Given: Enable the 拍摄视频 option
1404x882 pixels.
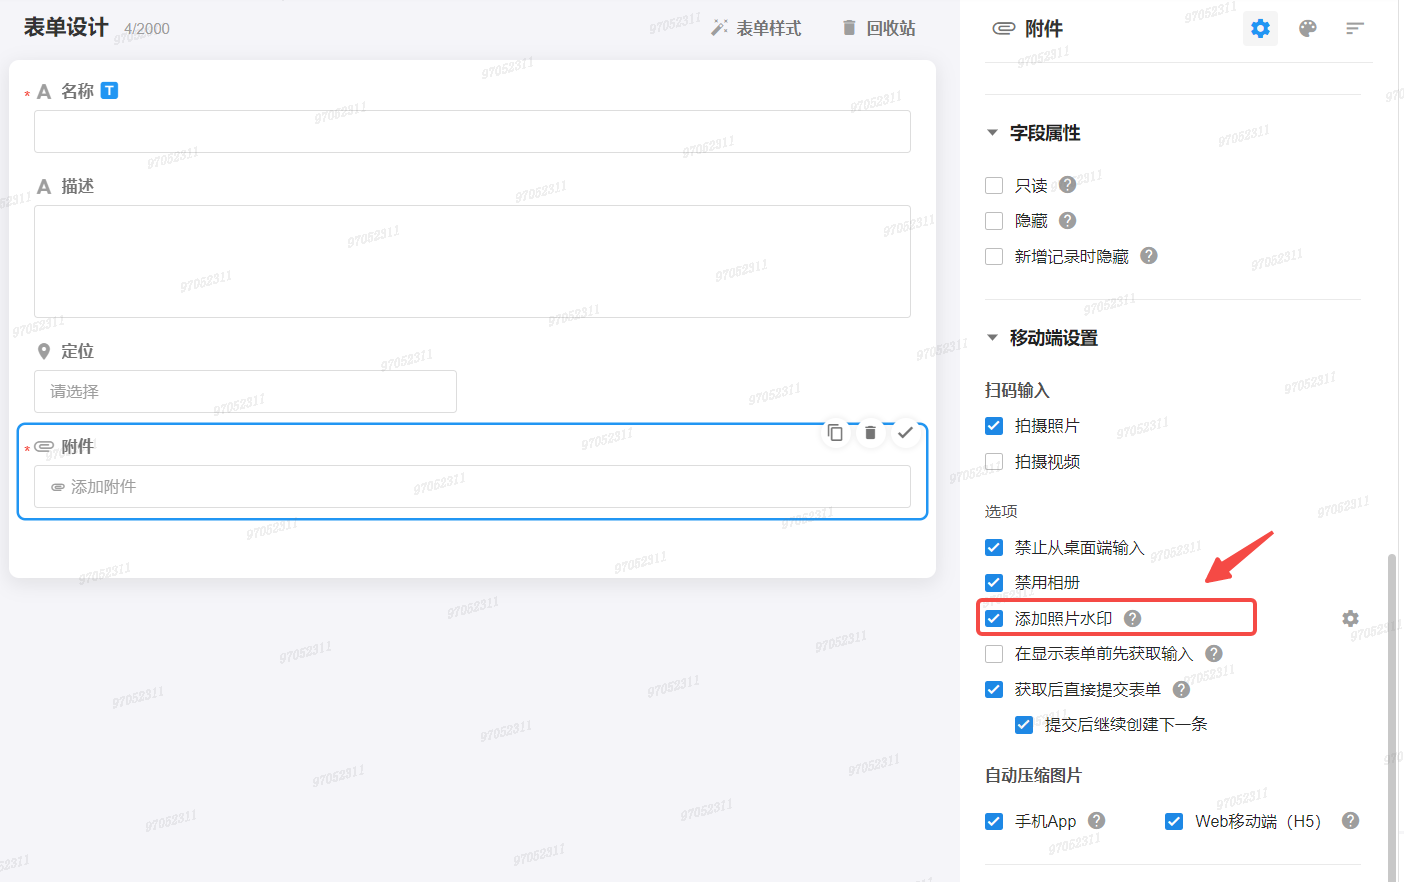Looking at the screenshot, I should (x=993, y=461).
